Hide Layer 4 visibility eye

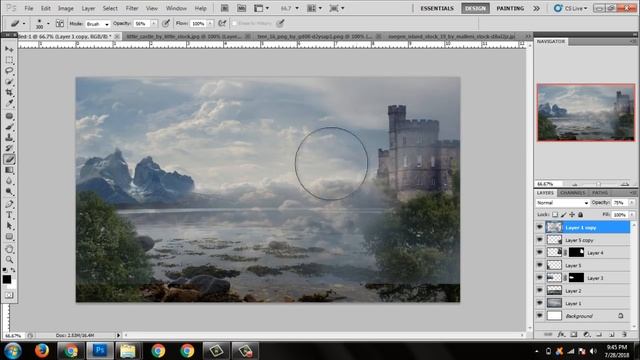[x=540, y=253]
